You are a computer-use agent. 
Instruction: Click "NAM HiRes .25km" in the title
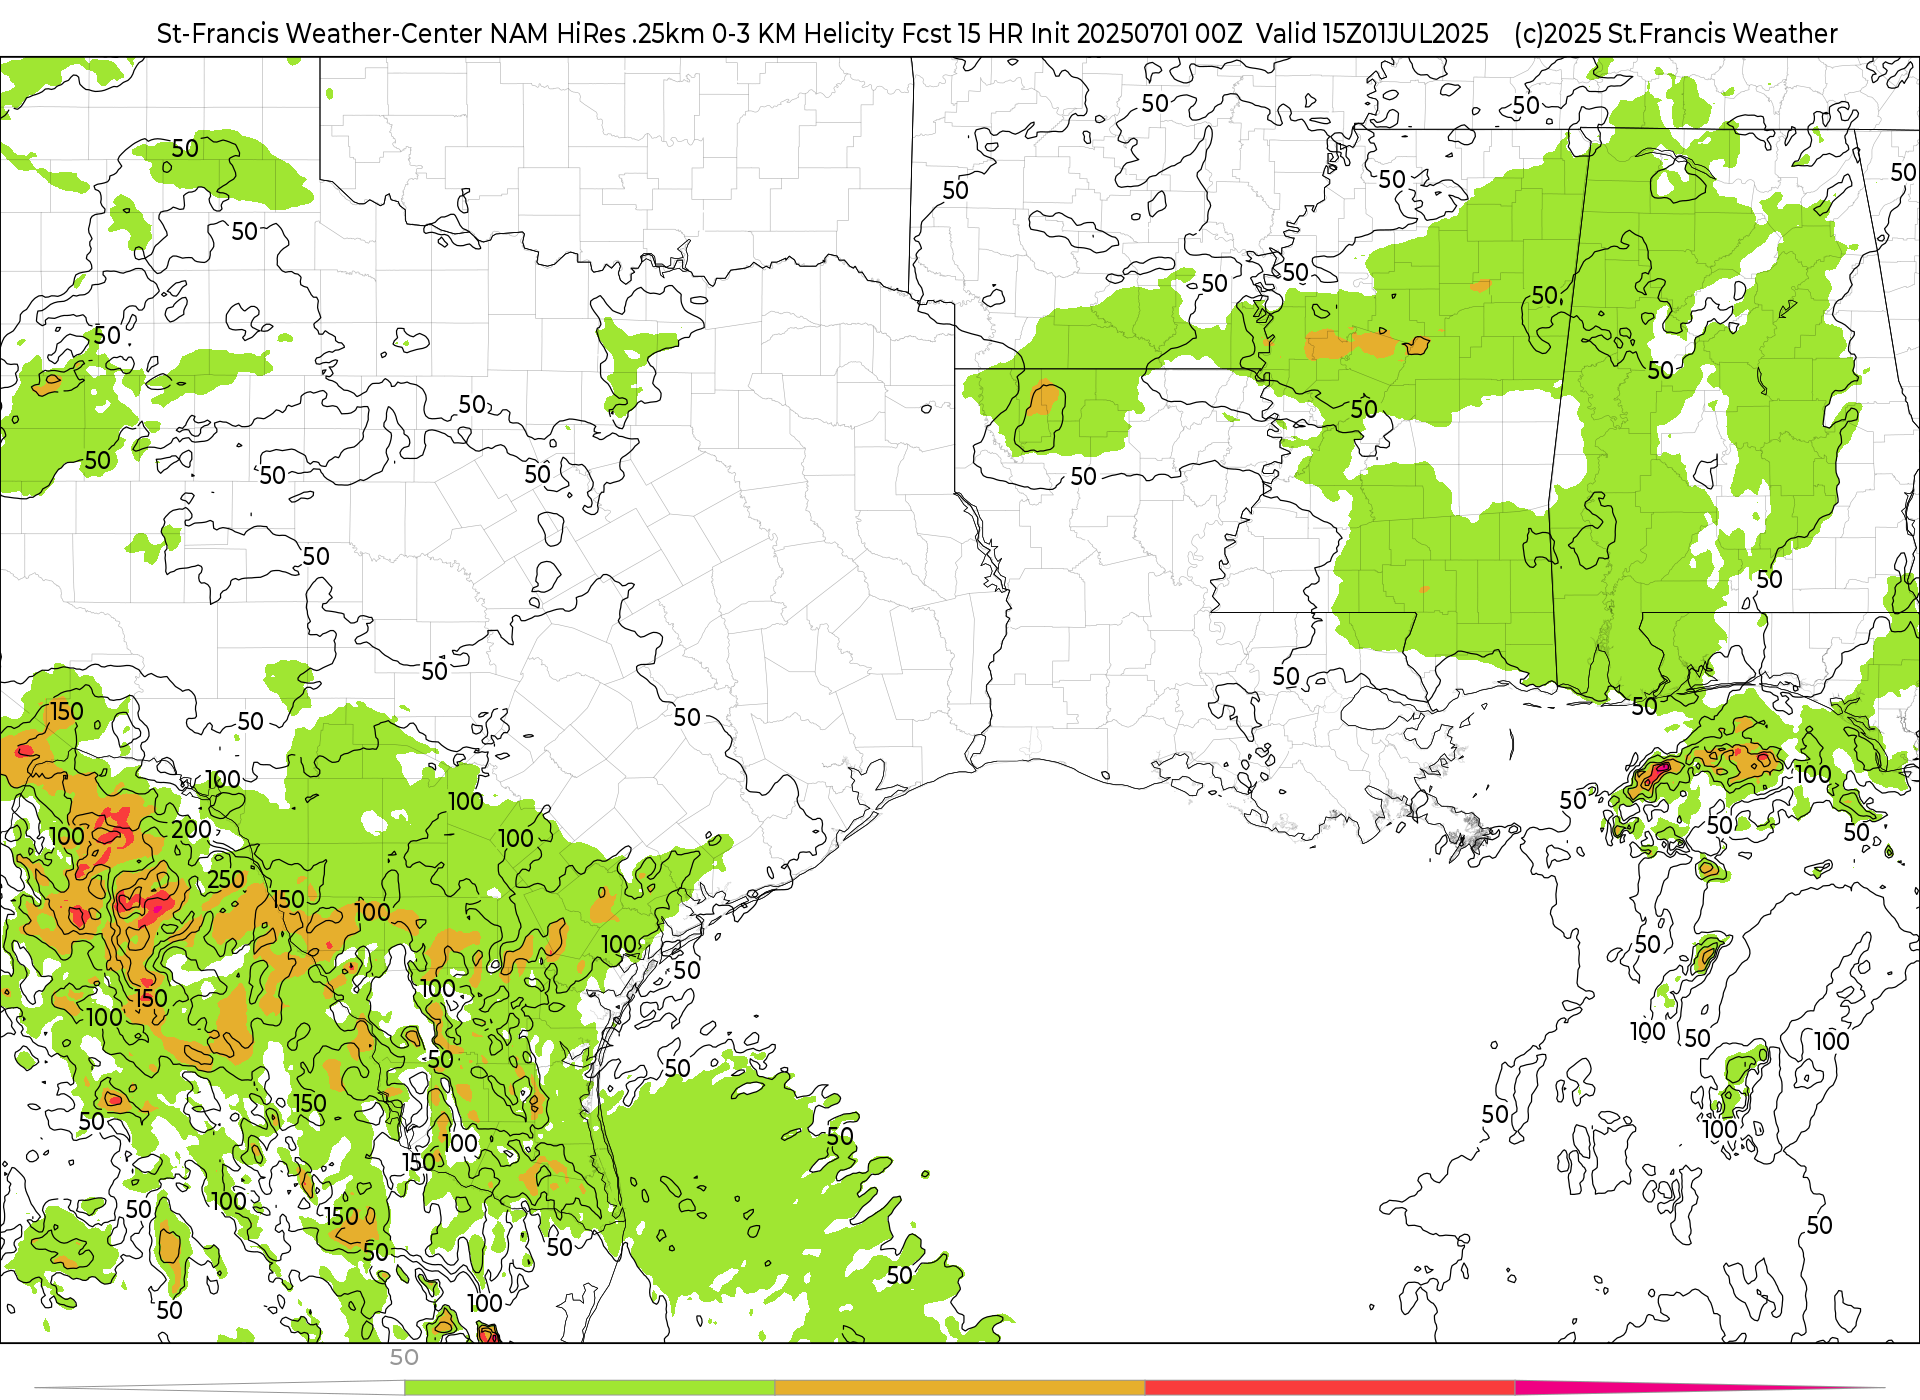point(597,34)
